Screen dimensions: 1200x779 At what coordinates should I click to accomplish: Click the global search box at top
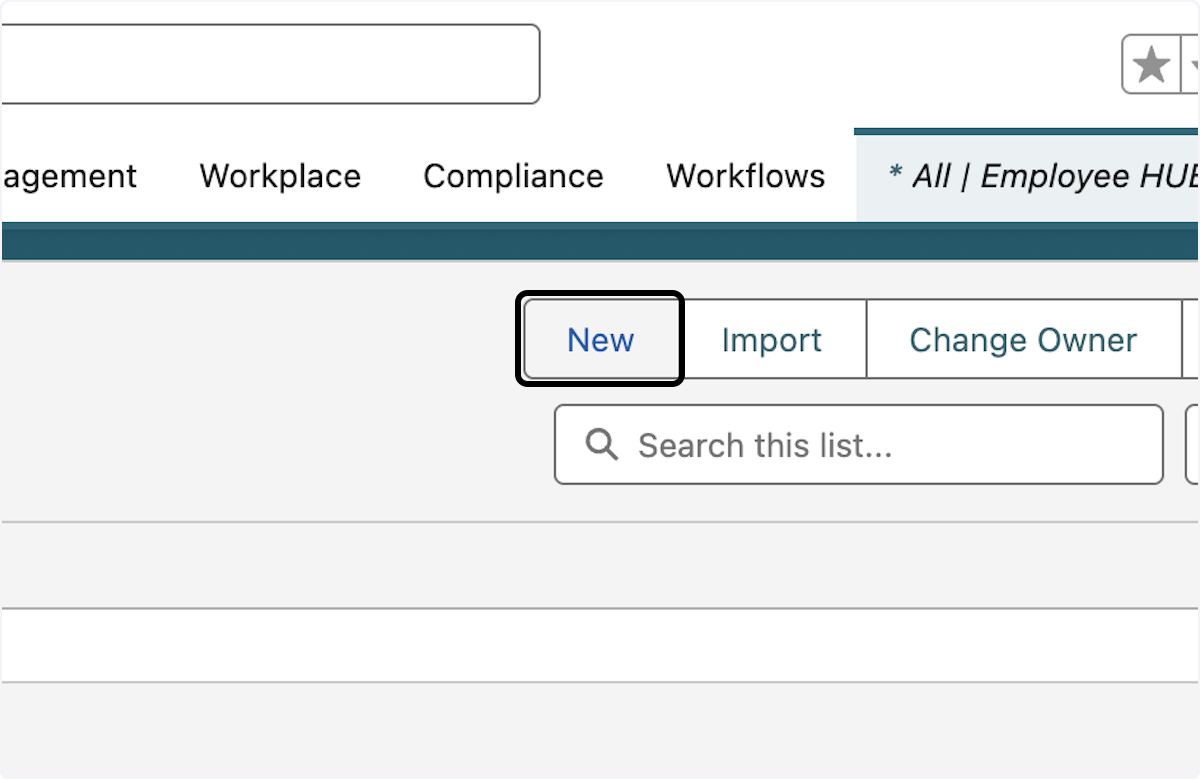tap(270, 64)
